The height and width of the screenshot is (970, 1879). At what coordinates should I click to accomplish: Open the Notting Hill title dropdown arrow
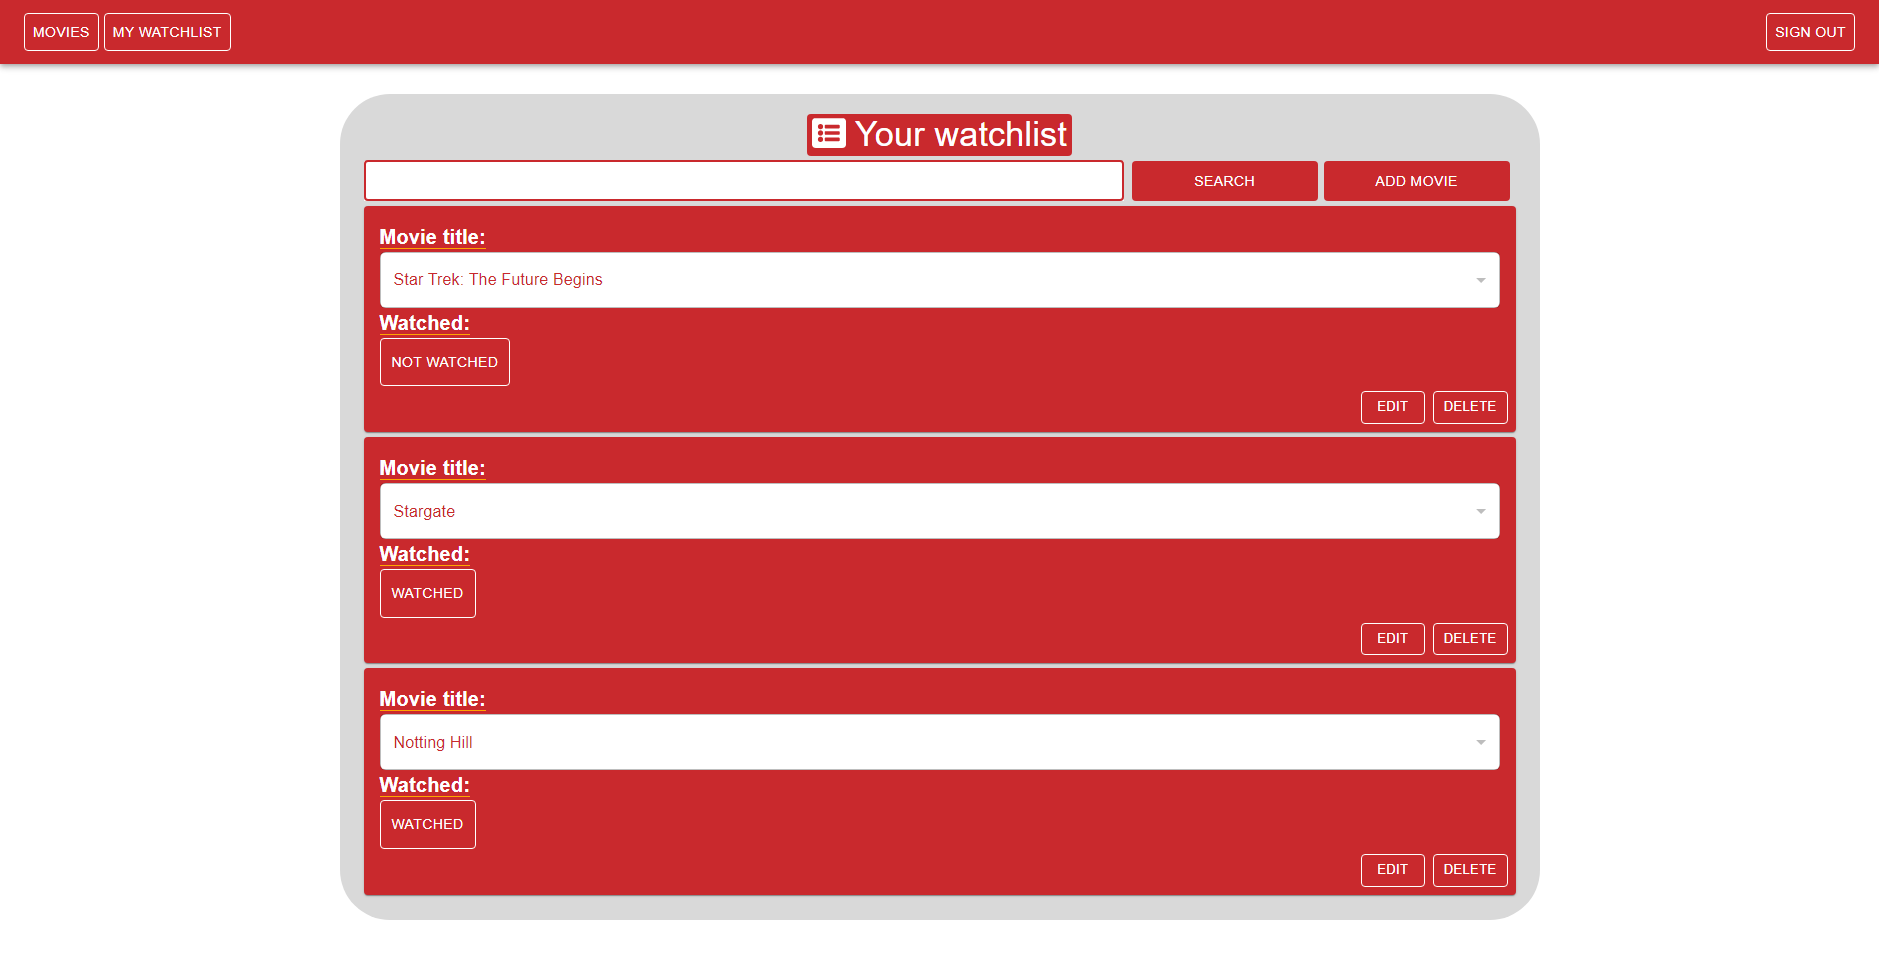coord(1481,742)
